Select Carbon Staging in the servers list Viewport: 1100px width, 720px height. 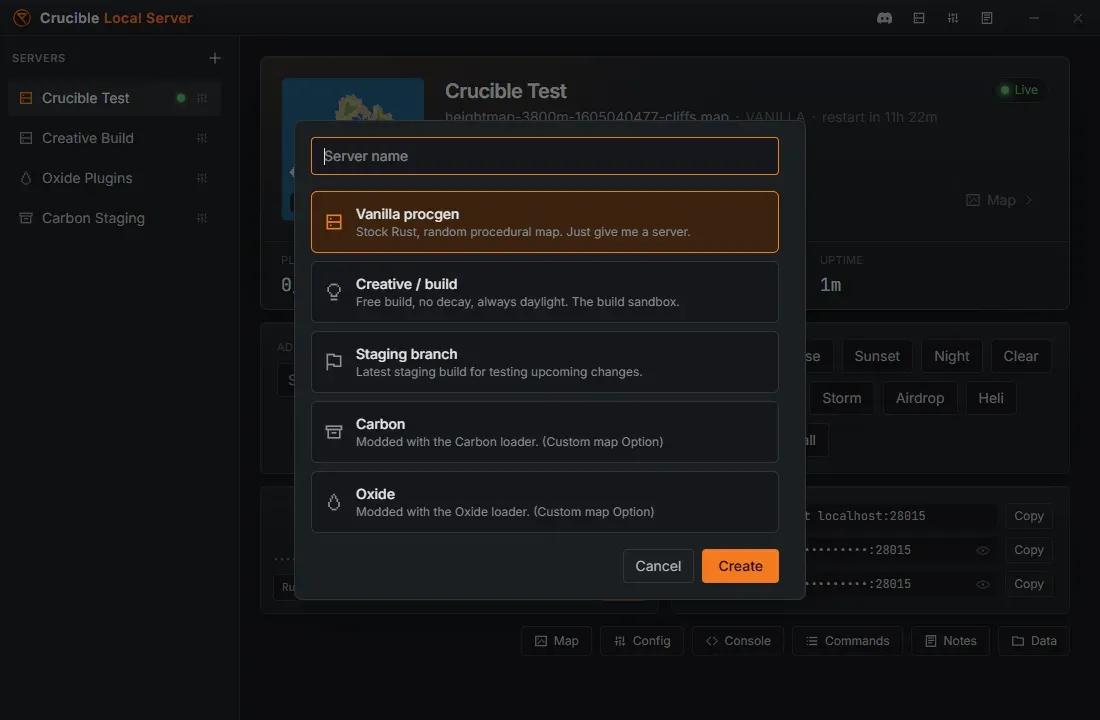point(114,218)
